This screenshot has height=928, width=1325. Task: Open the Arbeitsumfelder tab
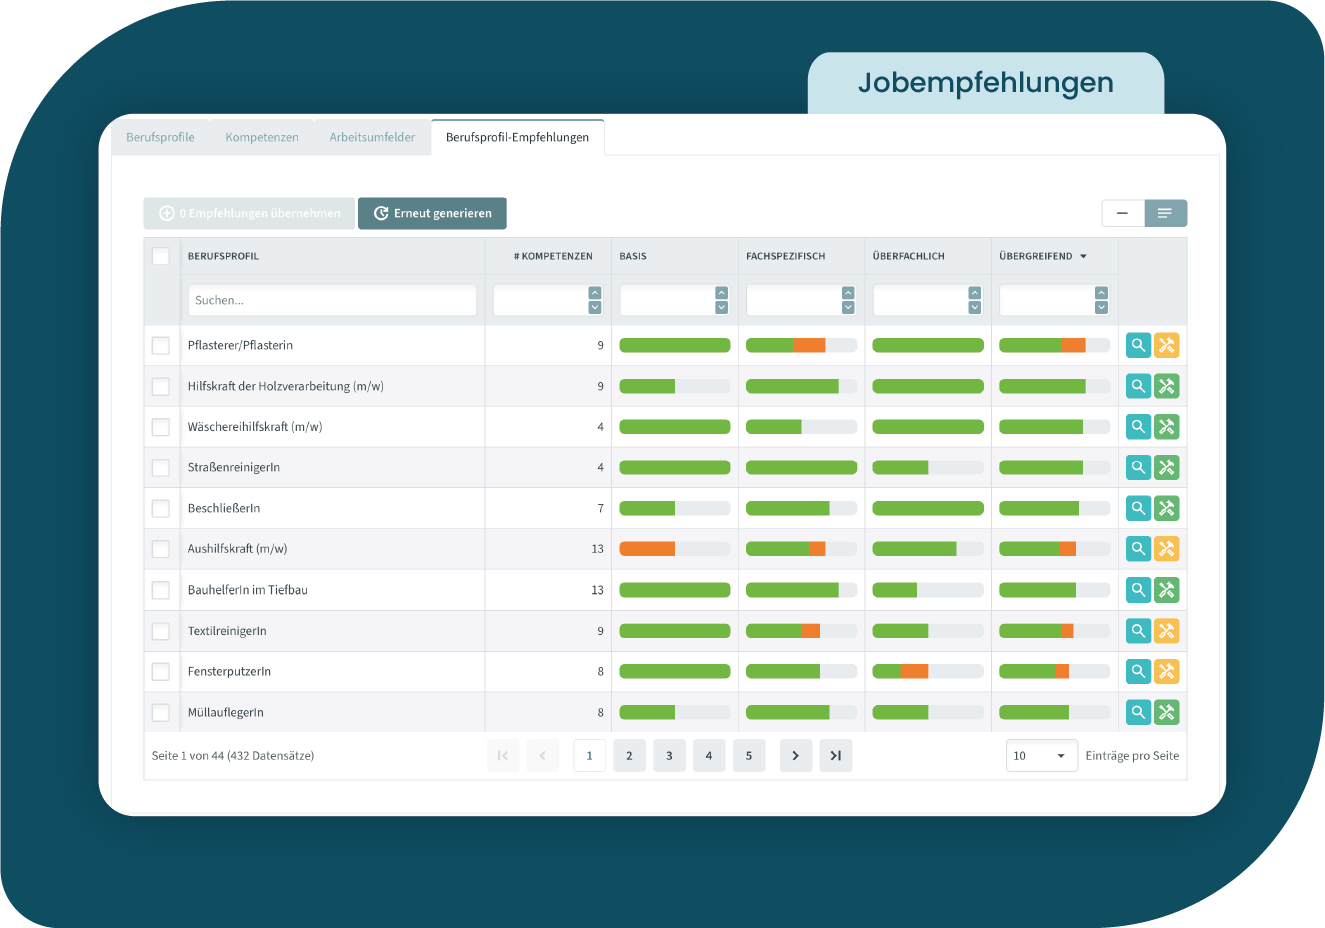click(372, 137)
